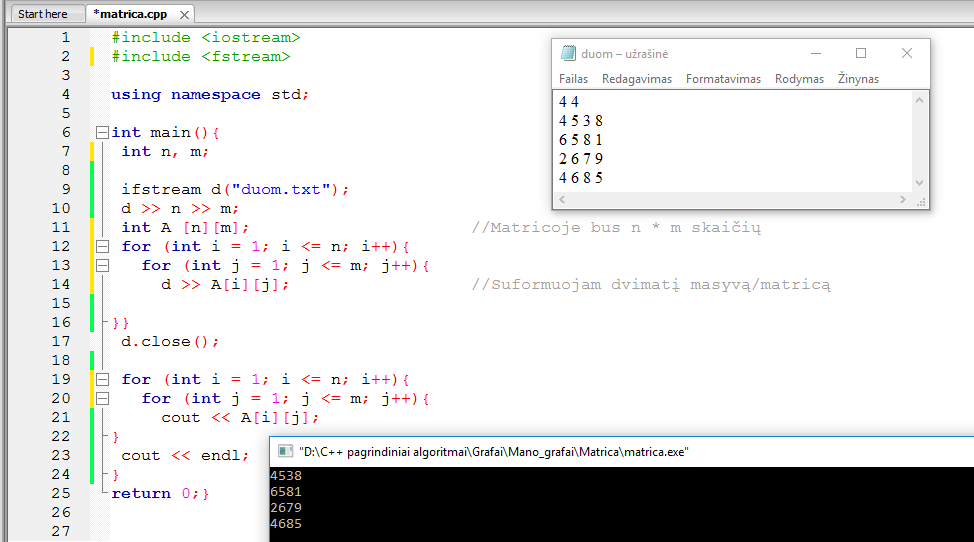
Task: Close the matrica.cpp tab
Action: coord(184,14)
